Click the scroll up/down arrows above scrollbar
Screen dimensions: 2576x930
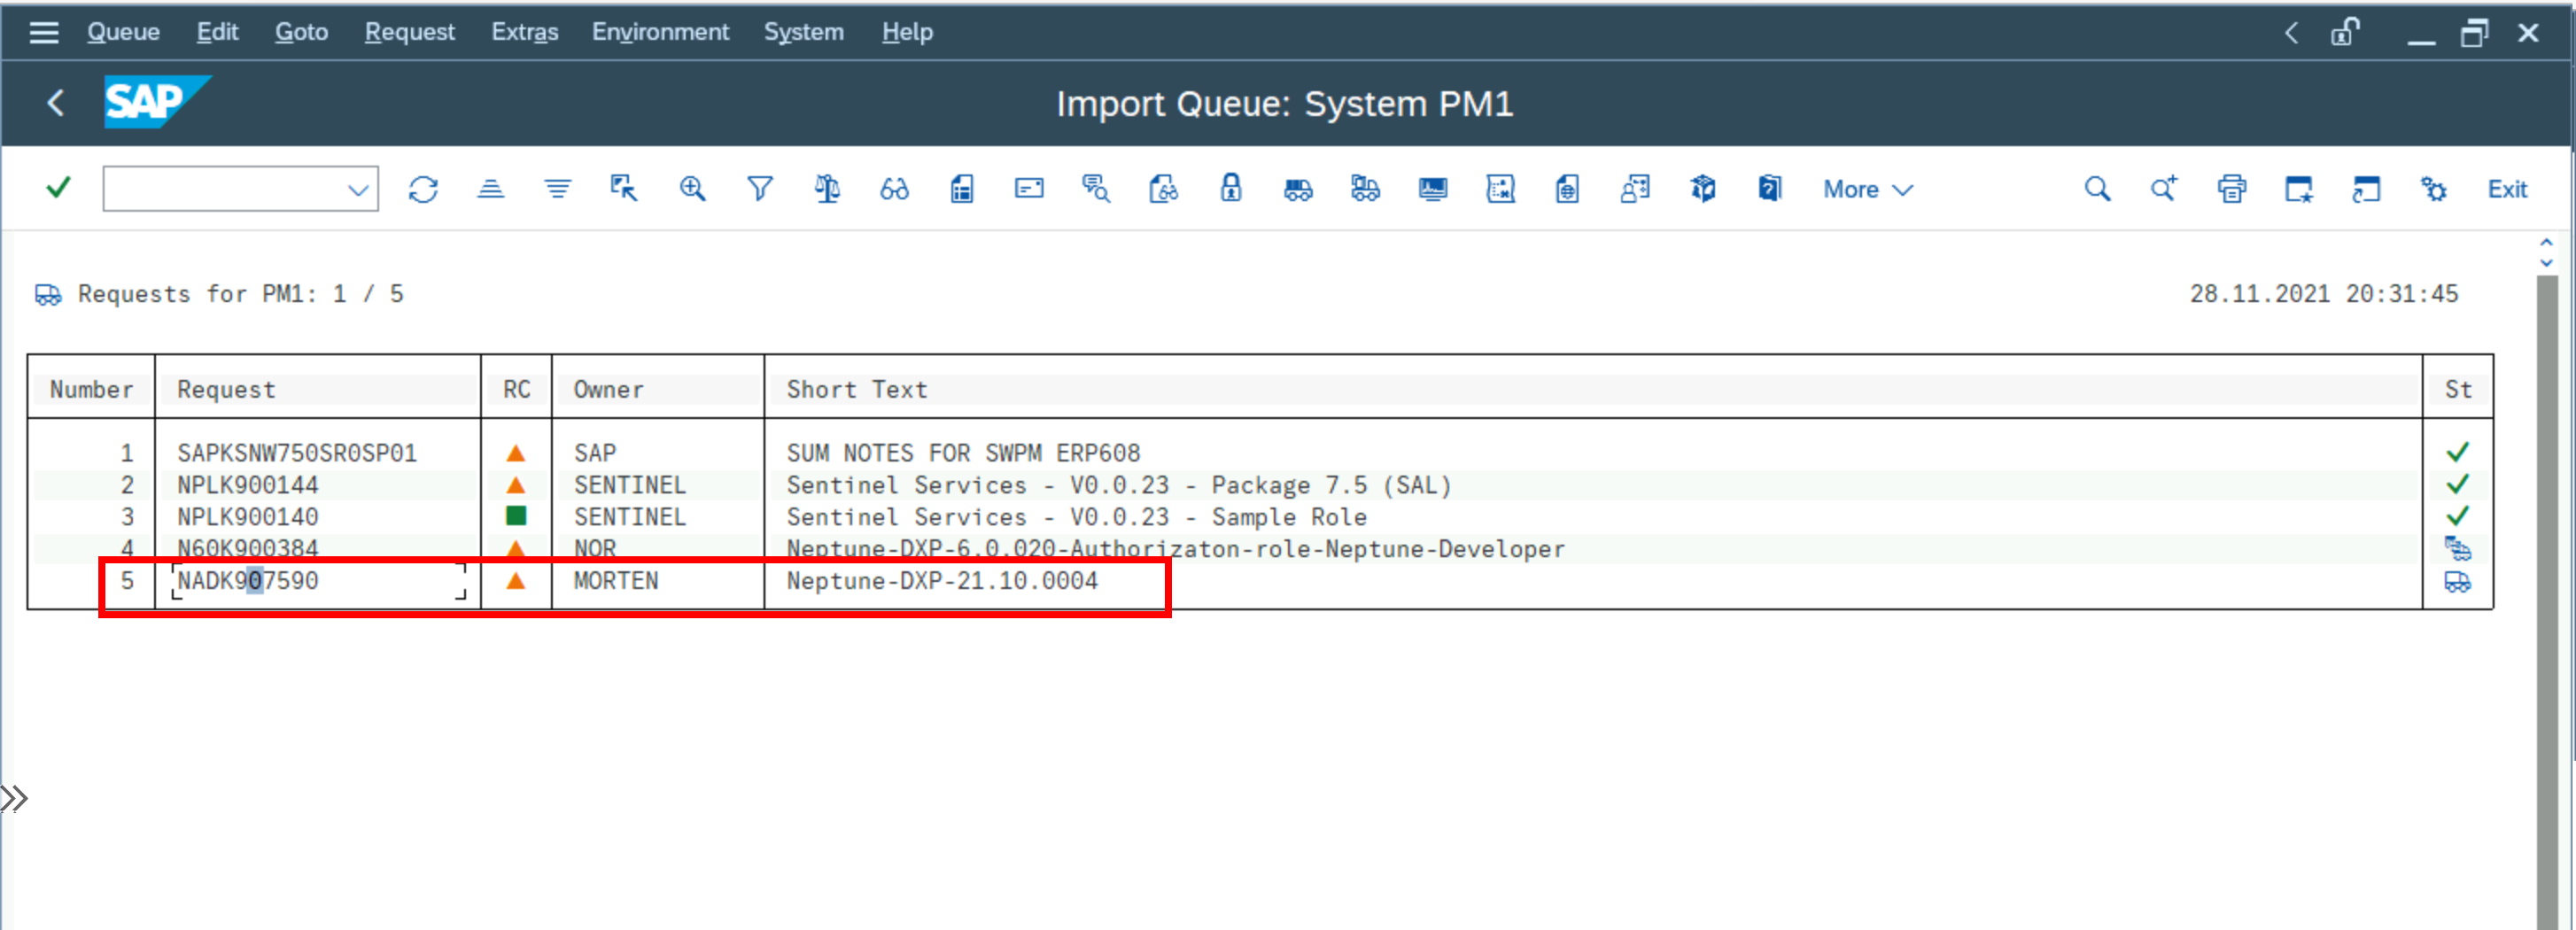coord(2546,252)
